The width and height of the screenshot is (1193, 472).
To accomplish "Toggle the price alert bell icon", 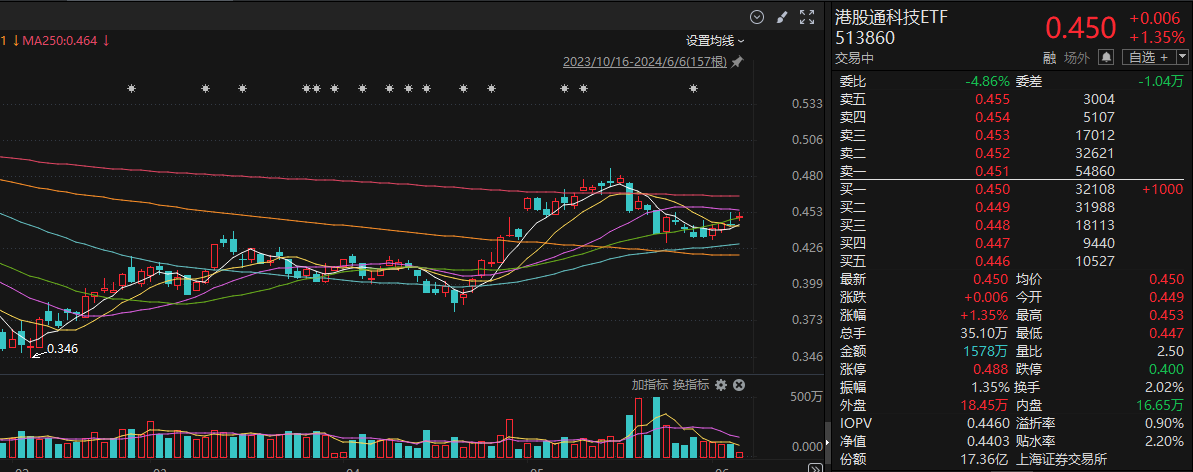I will pos(1106,58).
